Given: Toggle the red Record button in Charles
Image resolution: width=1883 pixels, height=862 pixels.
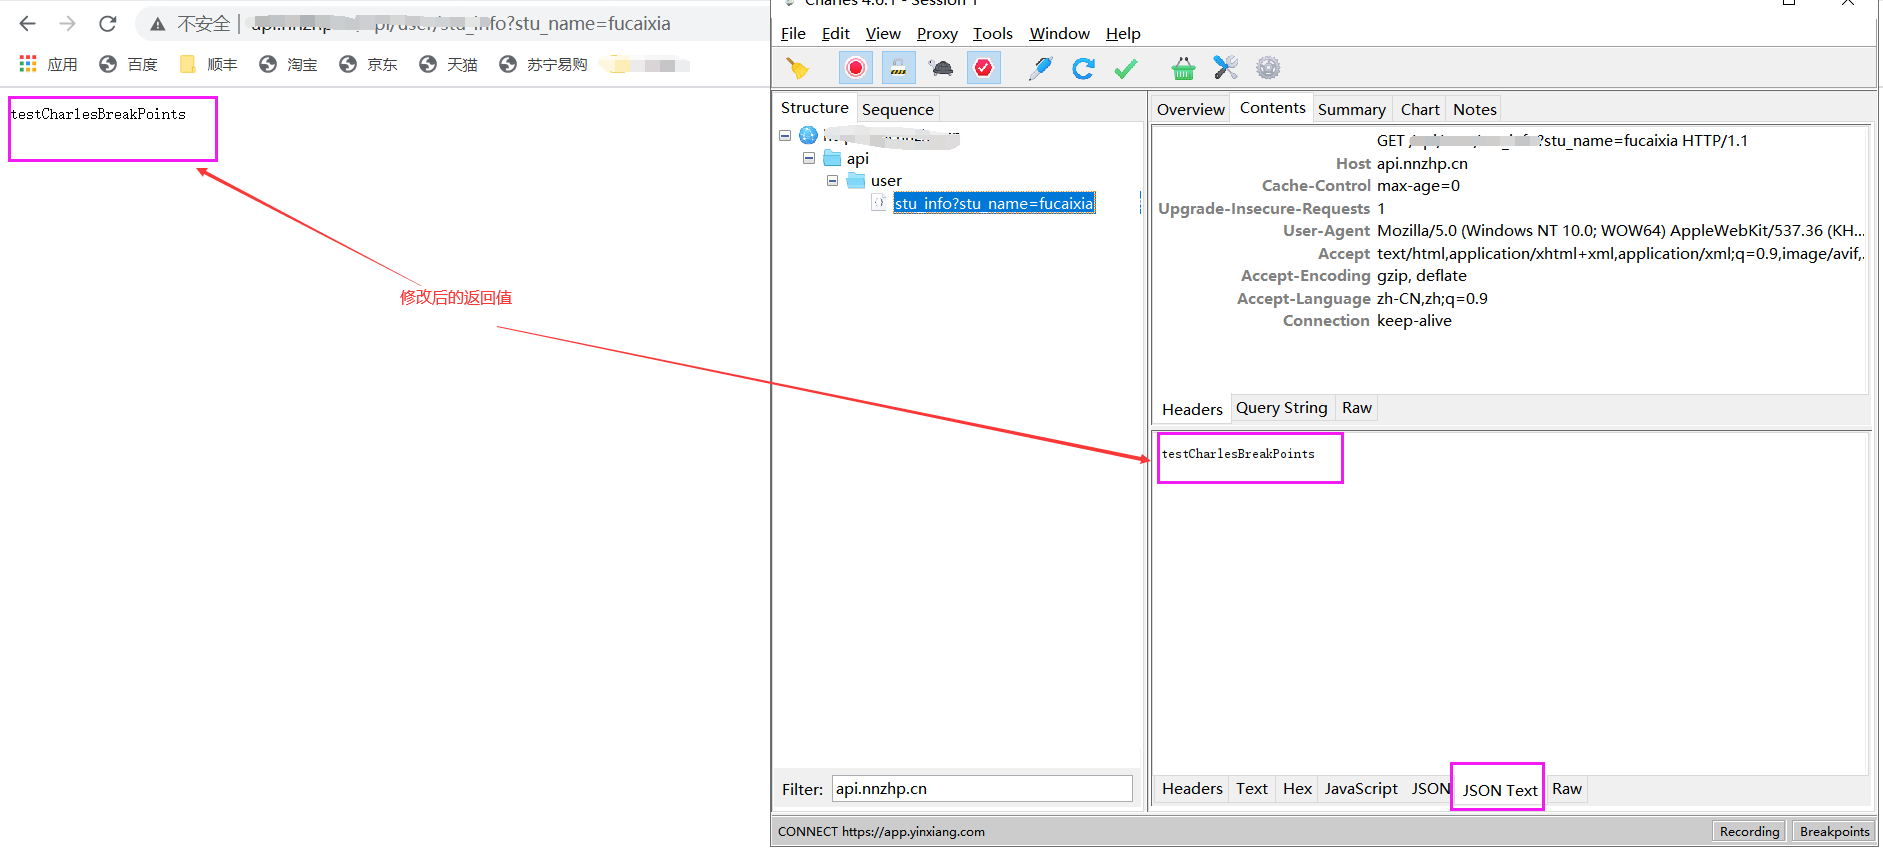Looking at the screenshot, I should [856, 68].
